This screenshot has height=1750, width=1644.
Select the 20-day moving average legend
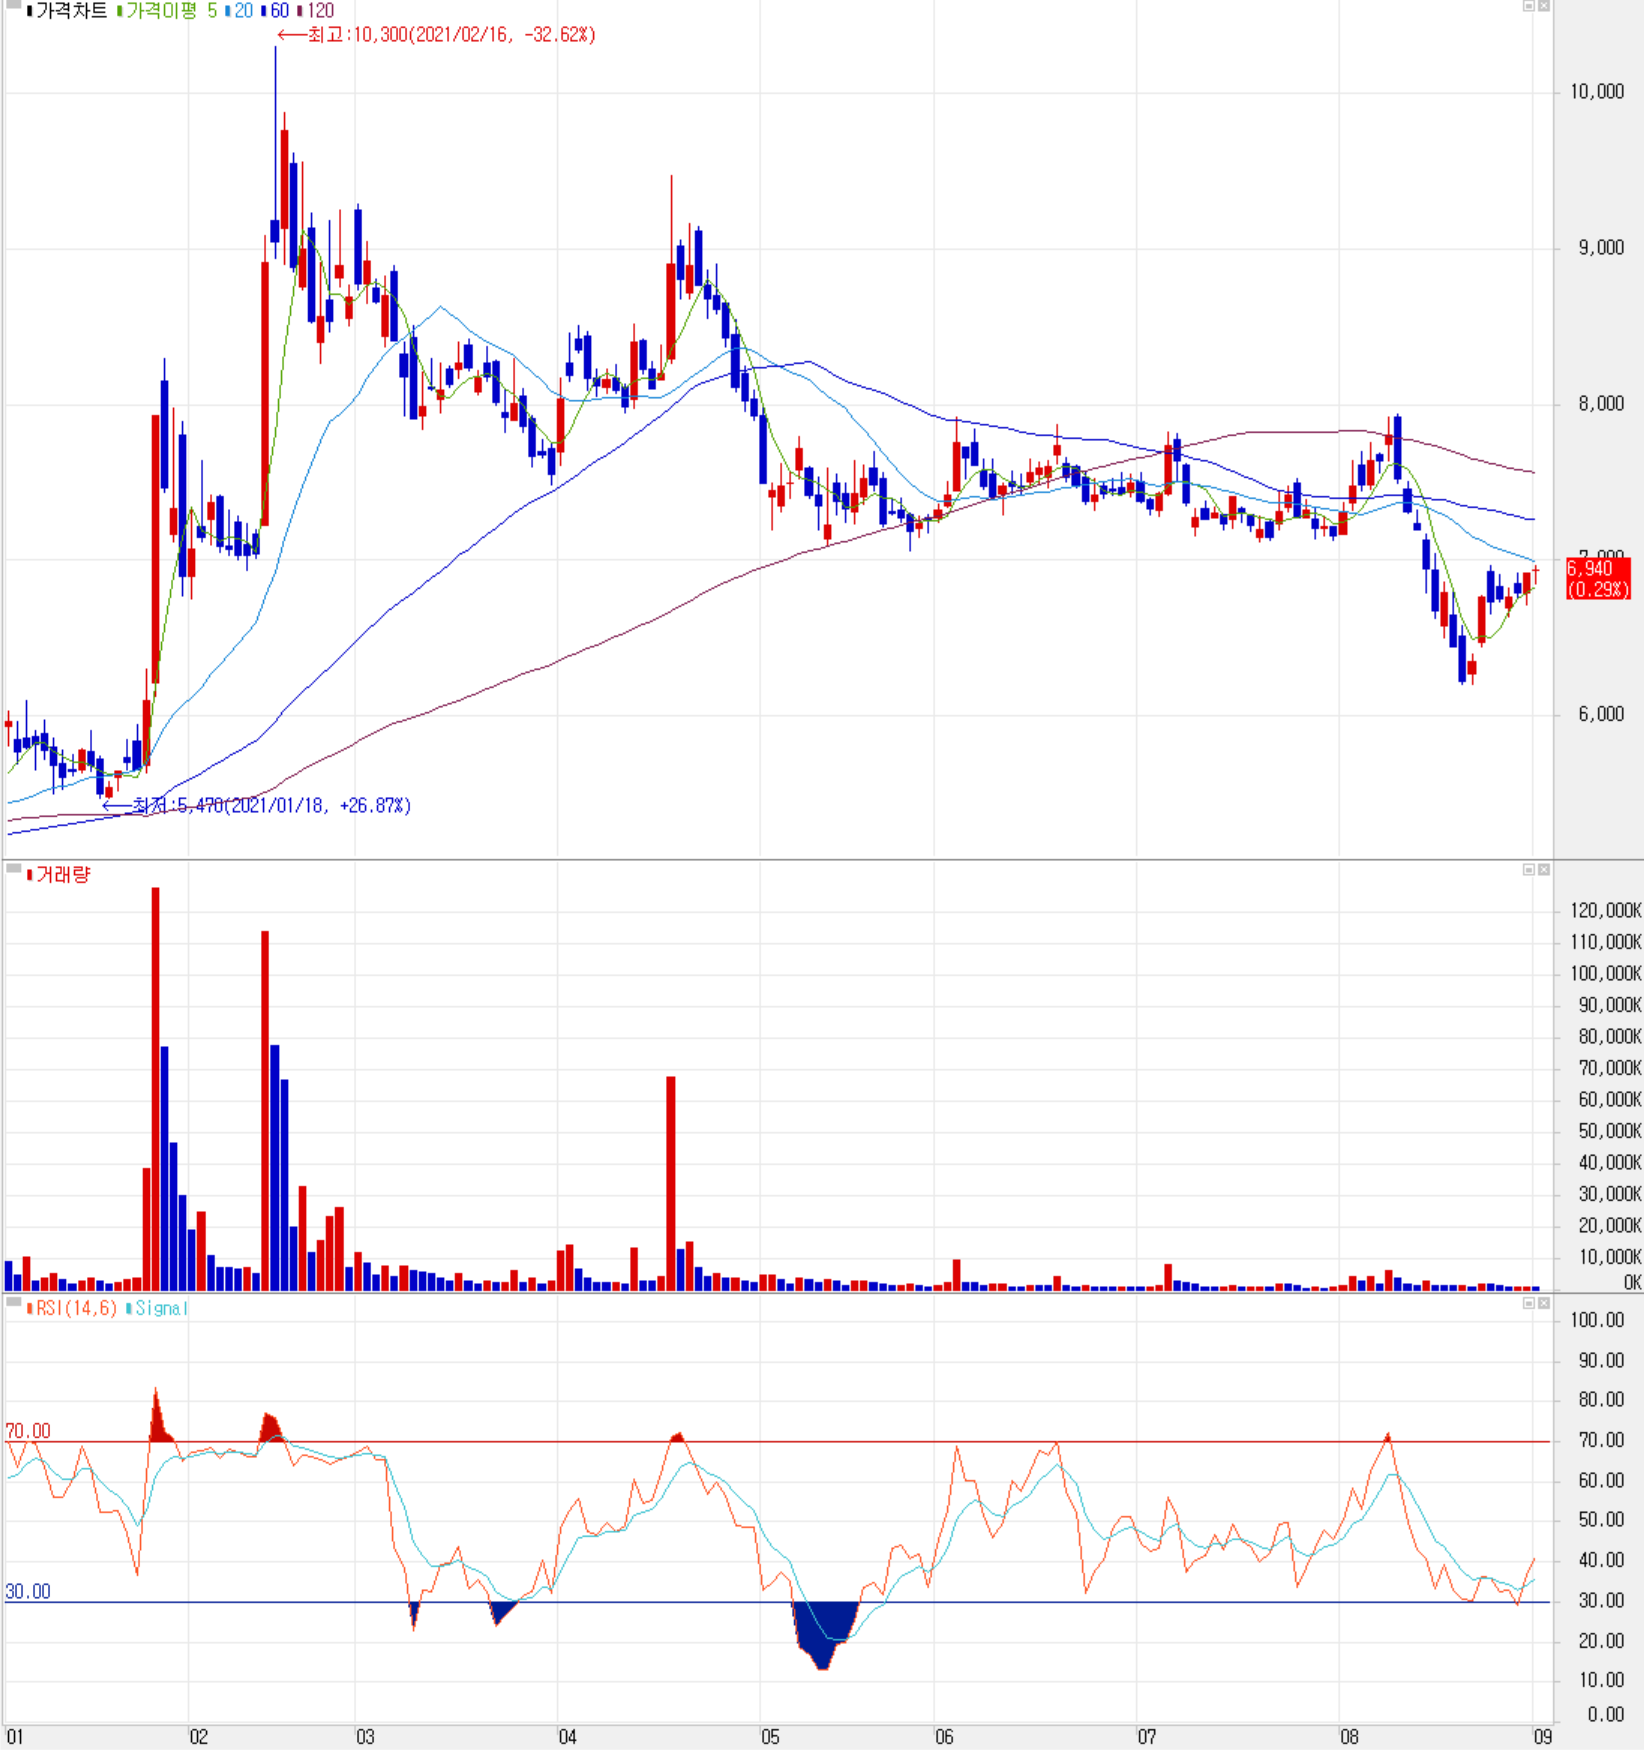point(243,11)
